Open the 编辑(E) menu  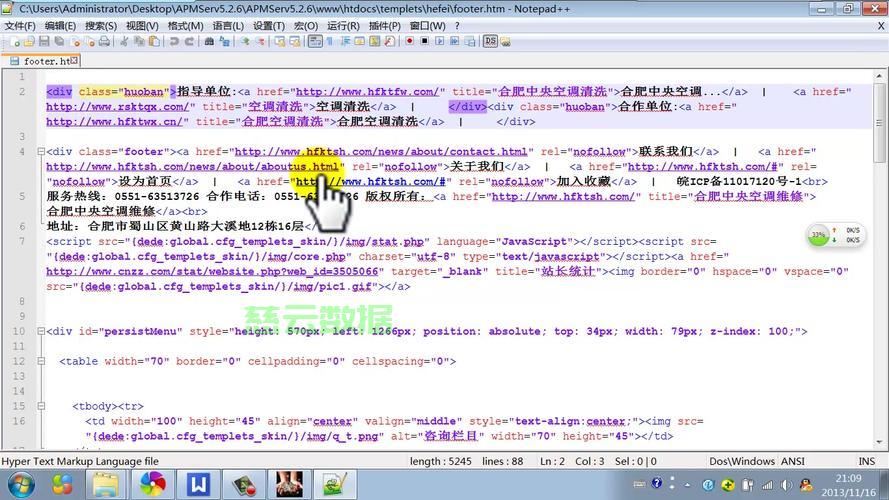(60, 26)
